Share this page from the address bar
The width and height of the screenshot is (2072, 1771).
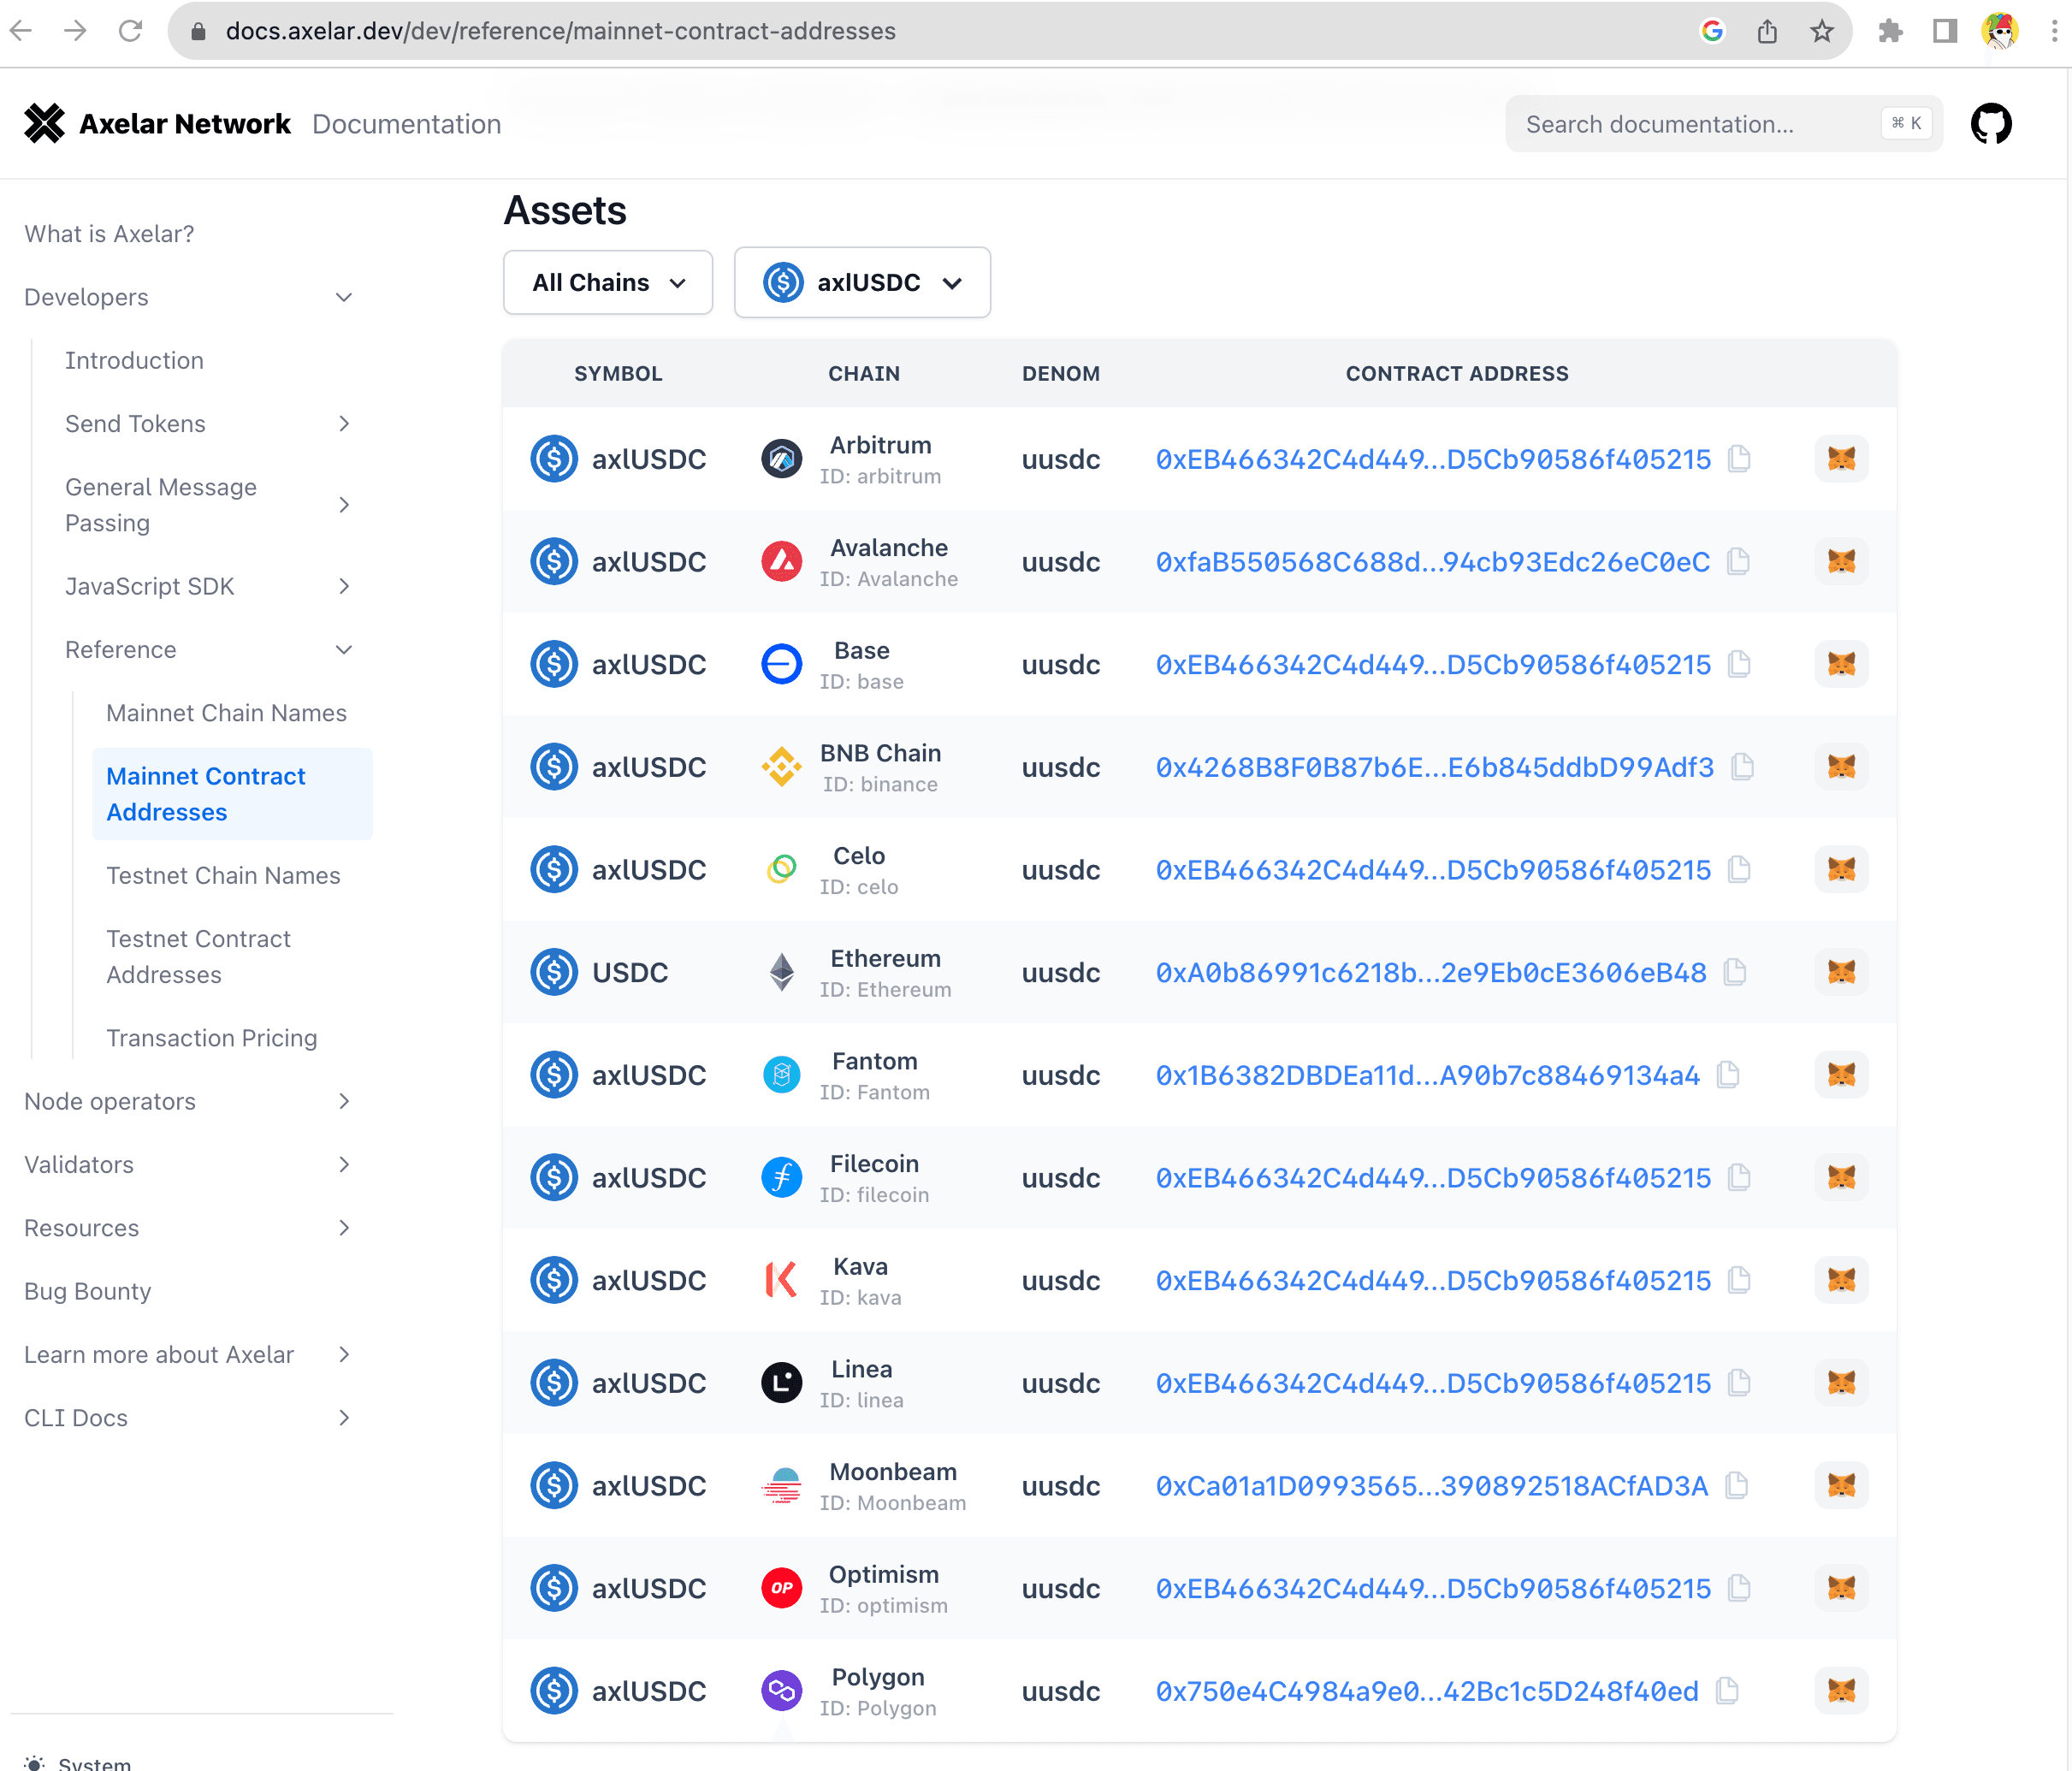[x=1767, y=31]
